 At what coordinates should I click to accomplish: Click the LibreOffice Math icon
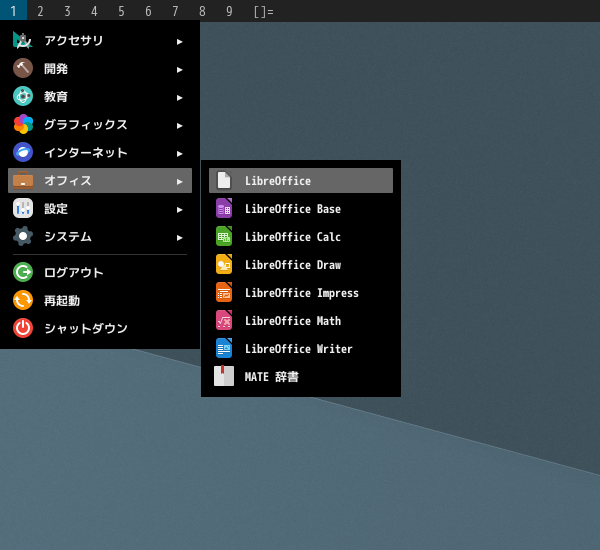click(x=224, y=321)
